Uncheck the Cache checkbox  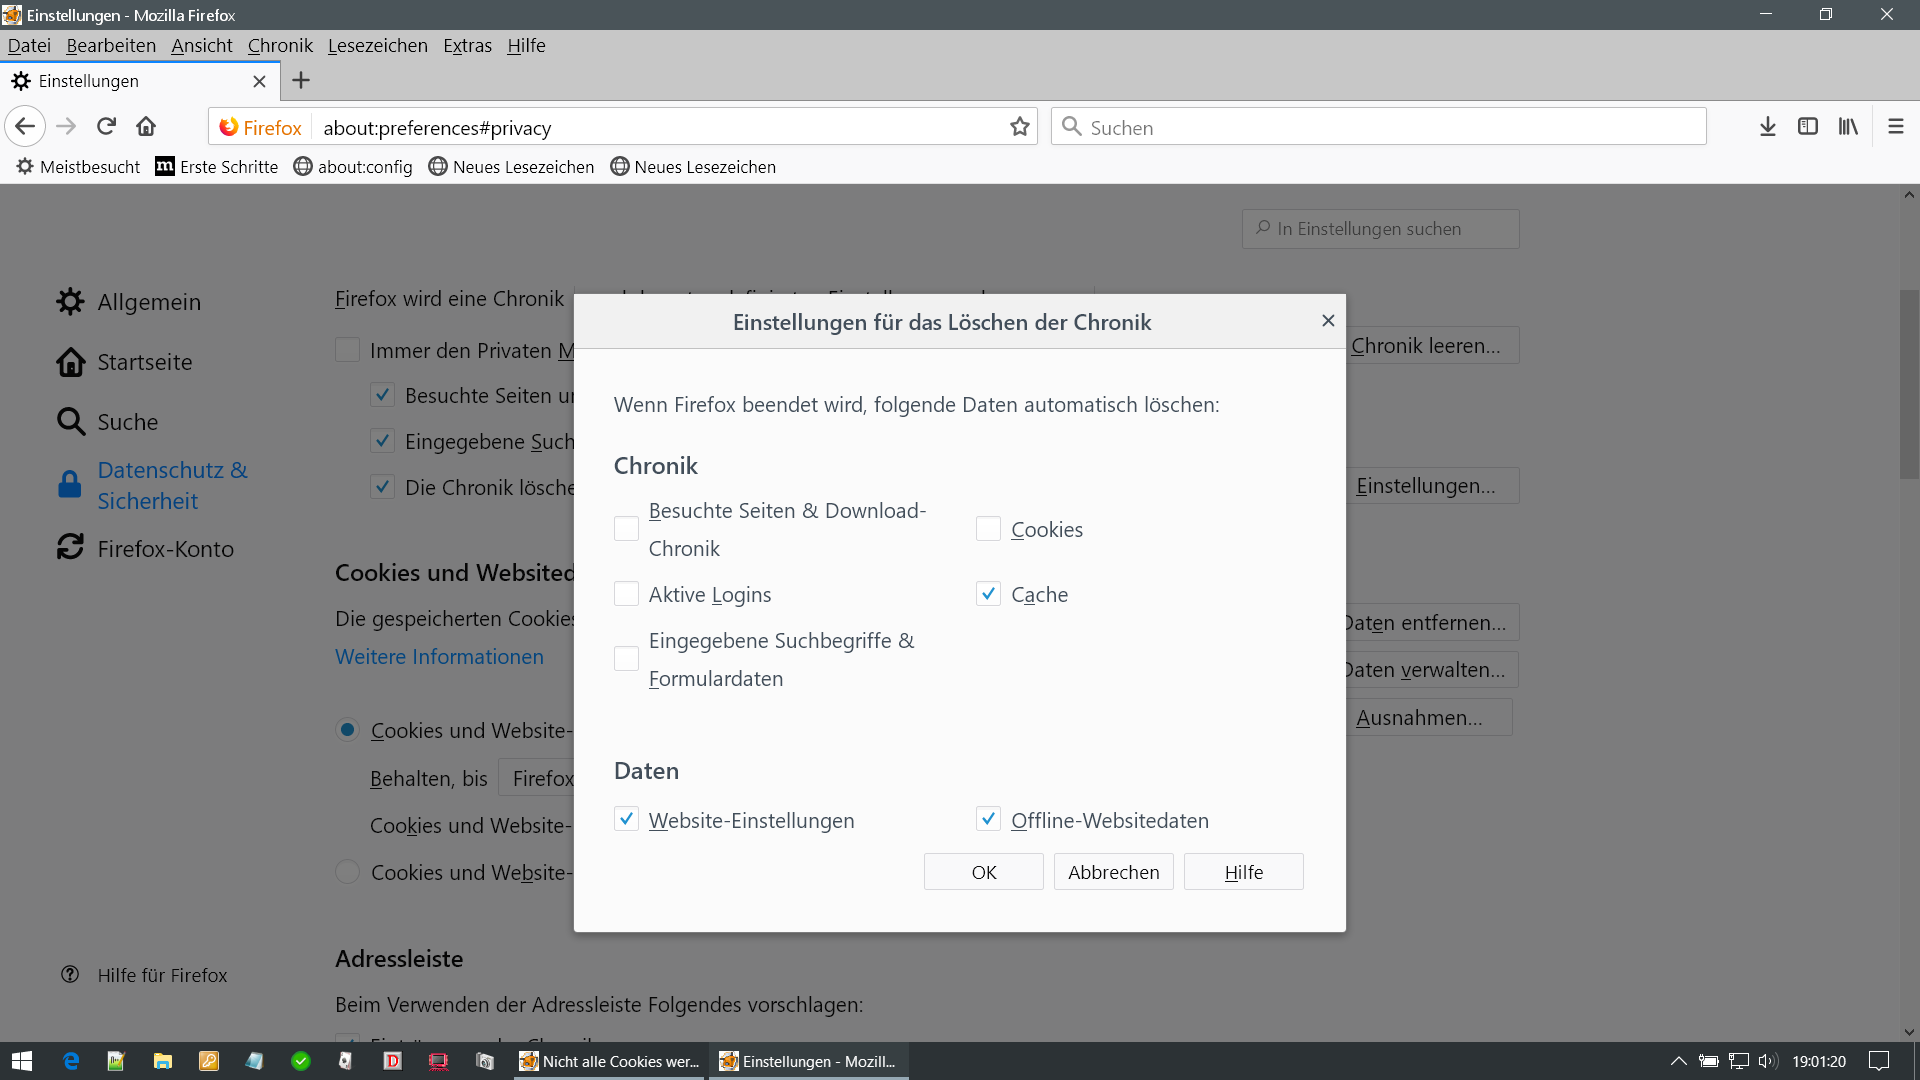[988, 594]
